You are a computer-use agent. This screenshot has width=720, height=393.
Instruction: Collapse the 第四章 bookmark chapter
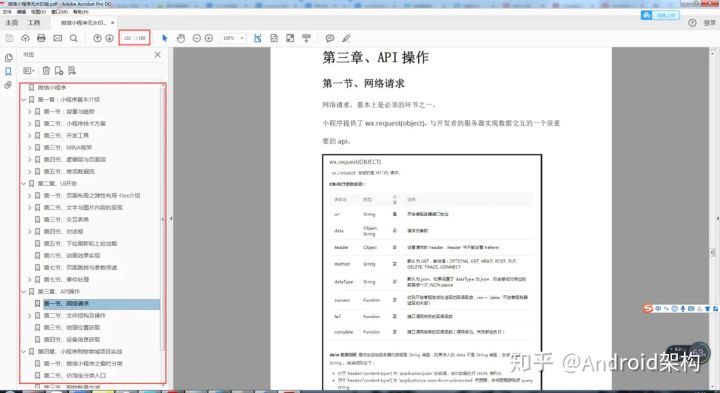coord(24,351)
